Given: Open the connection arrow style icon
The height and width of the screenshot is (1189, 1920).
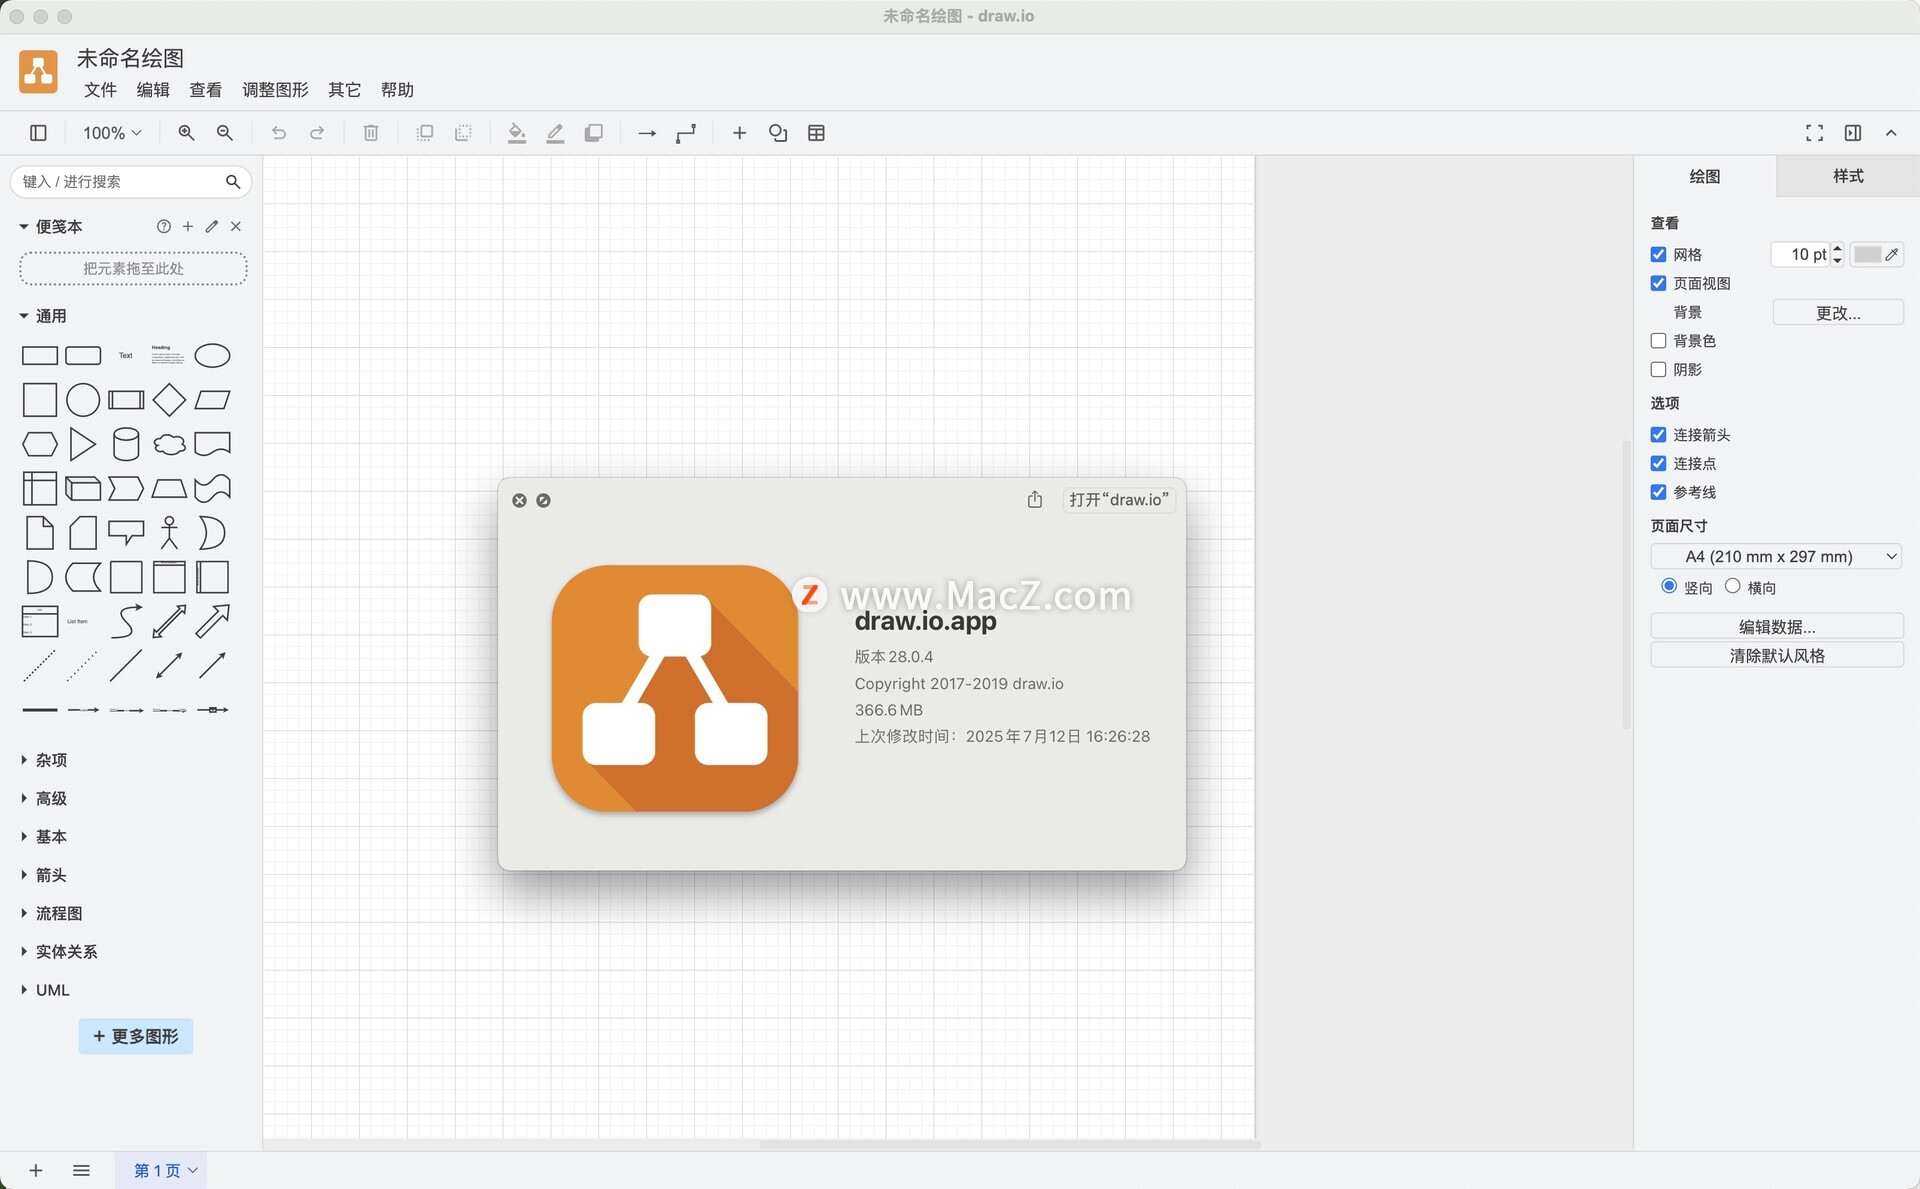Looking at the screenshot, I should (647, 133).
